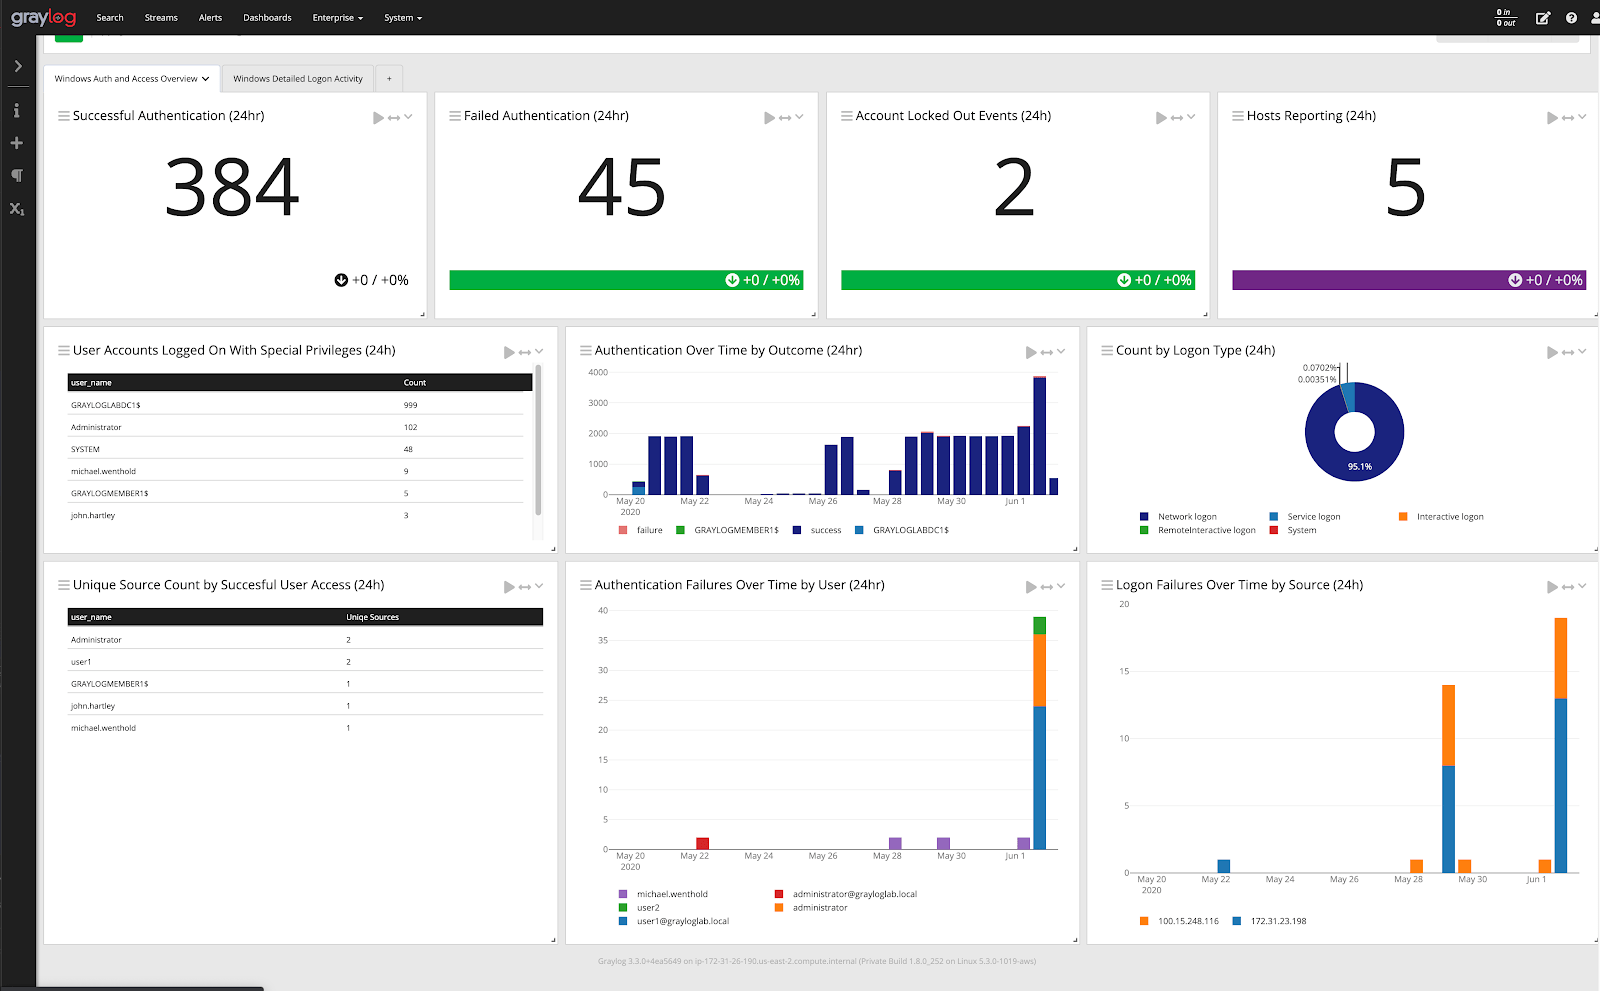Click the Graylog logo
Viewport: 1600px width, 991px height.
tap(43, 17)
